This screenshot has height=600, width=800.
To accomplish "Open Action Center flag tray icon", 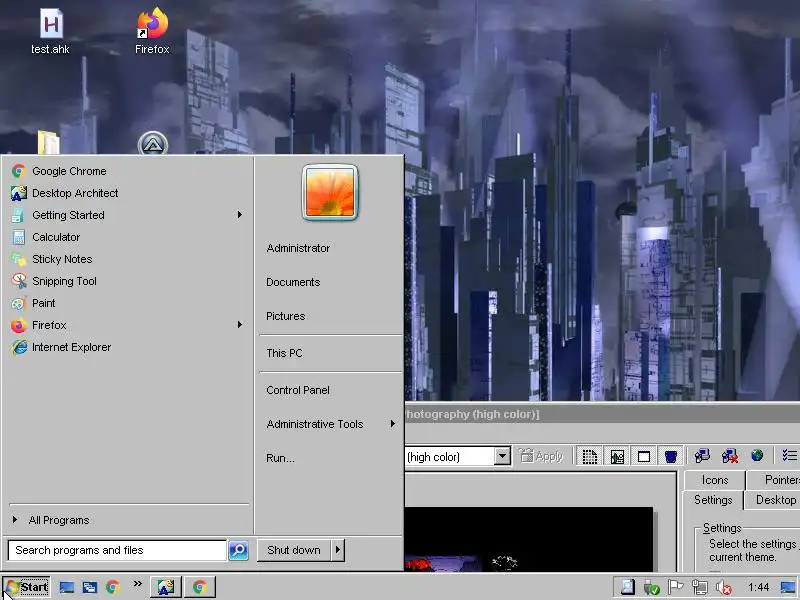I will point(675,587).
